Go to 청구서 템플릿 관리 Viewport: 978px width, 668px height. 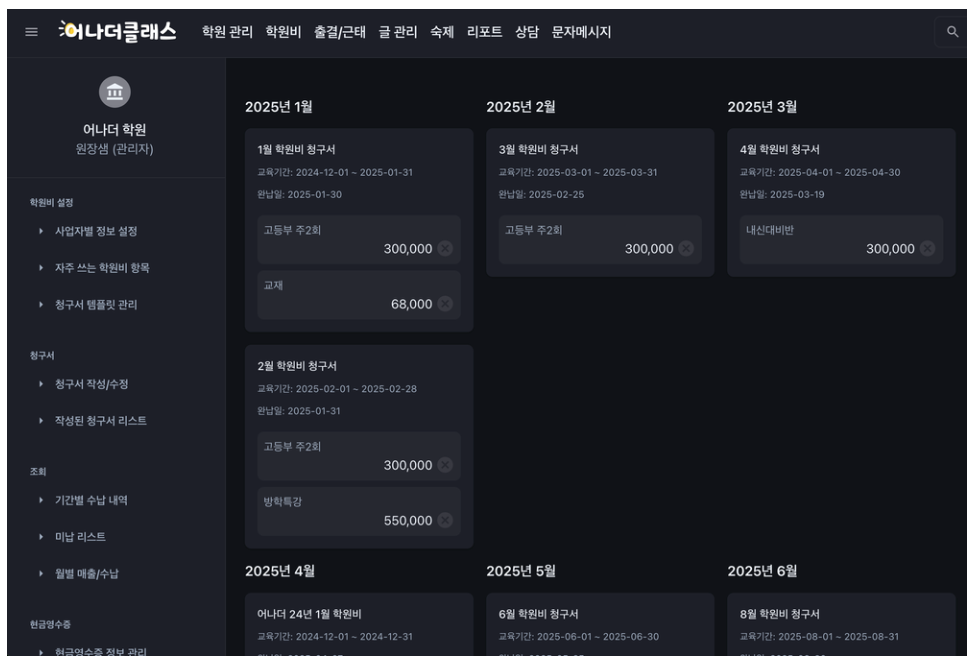96,304
